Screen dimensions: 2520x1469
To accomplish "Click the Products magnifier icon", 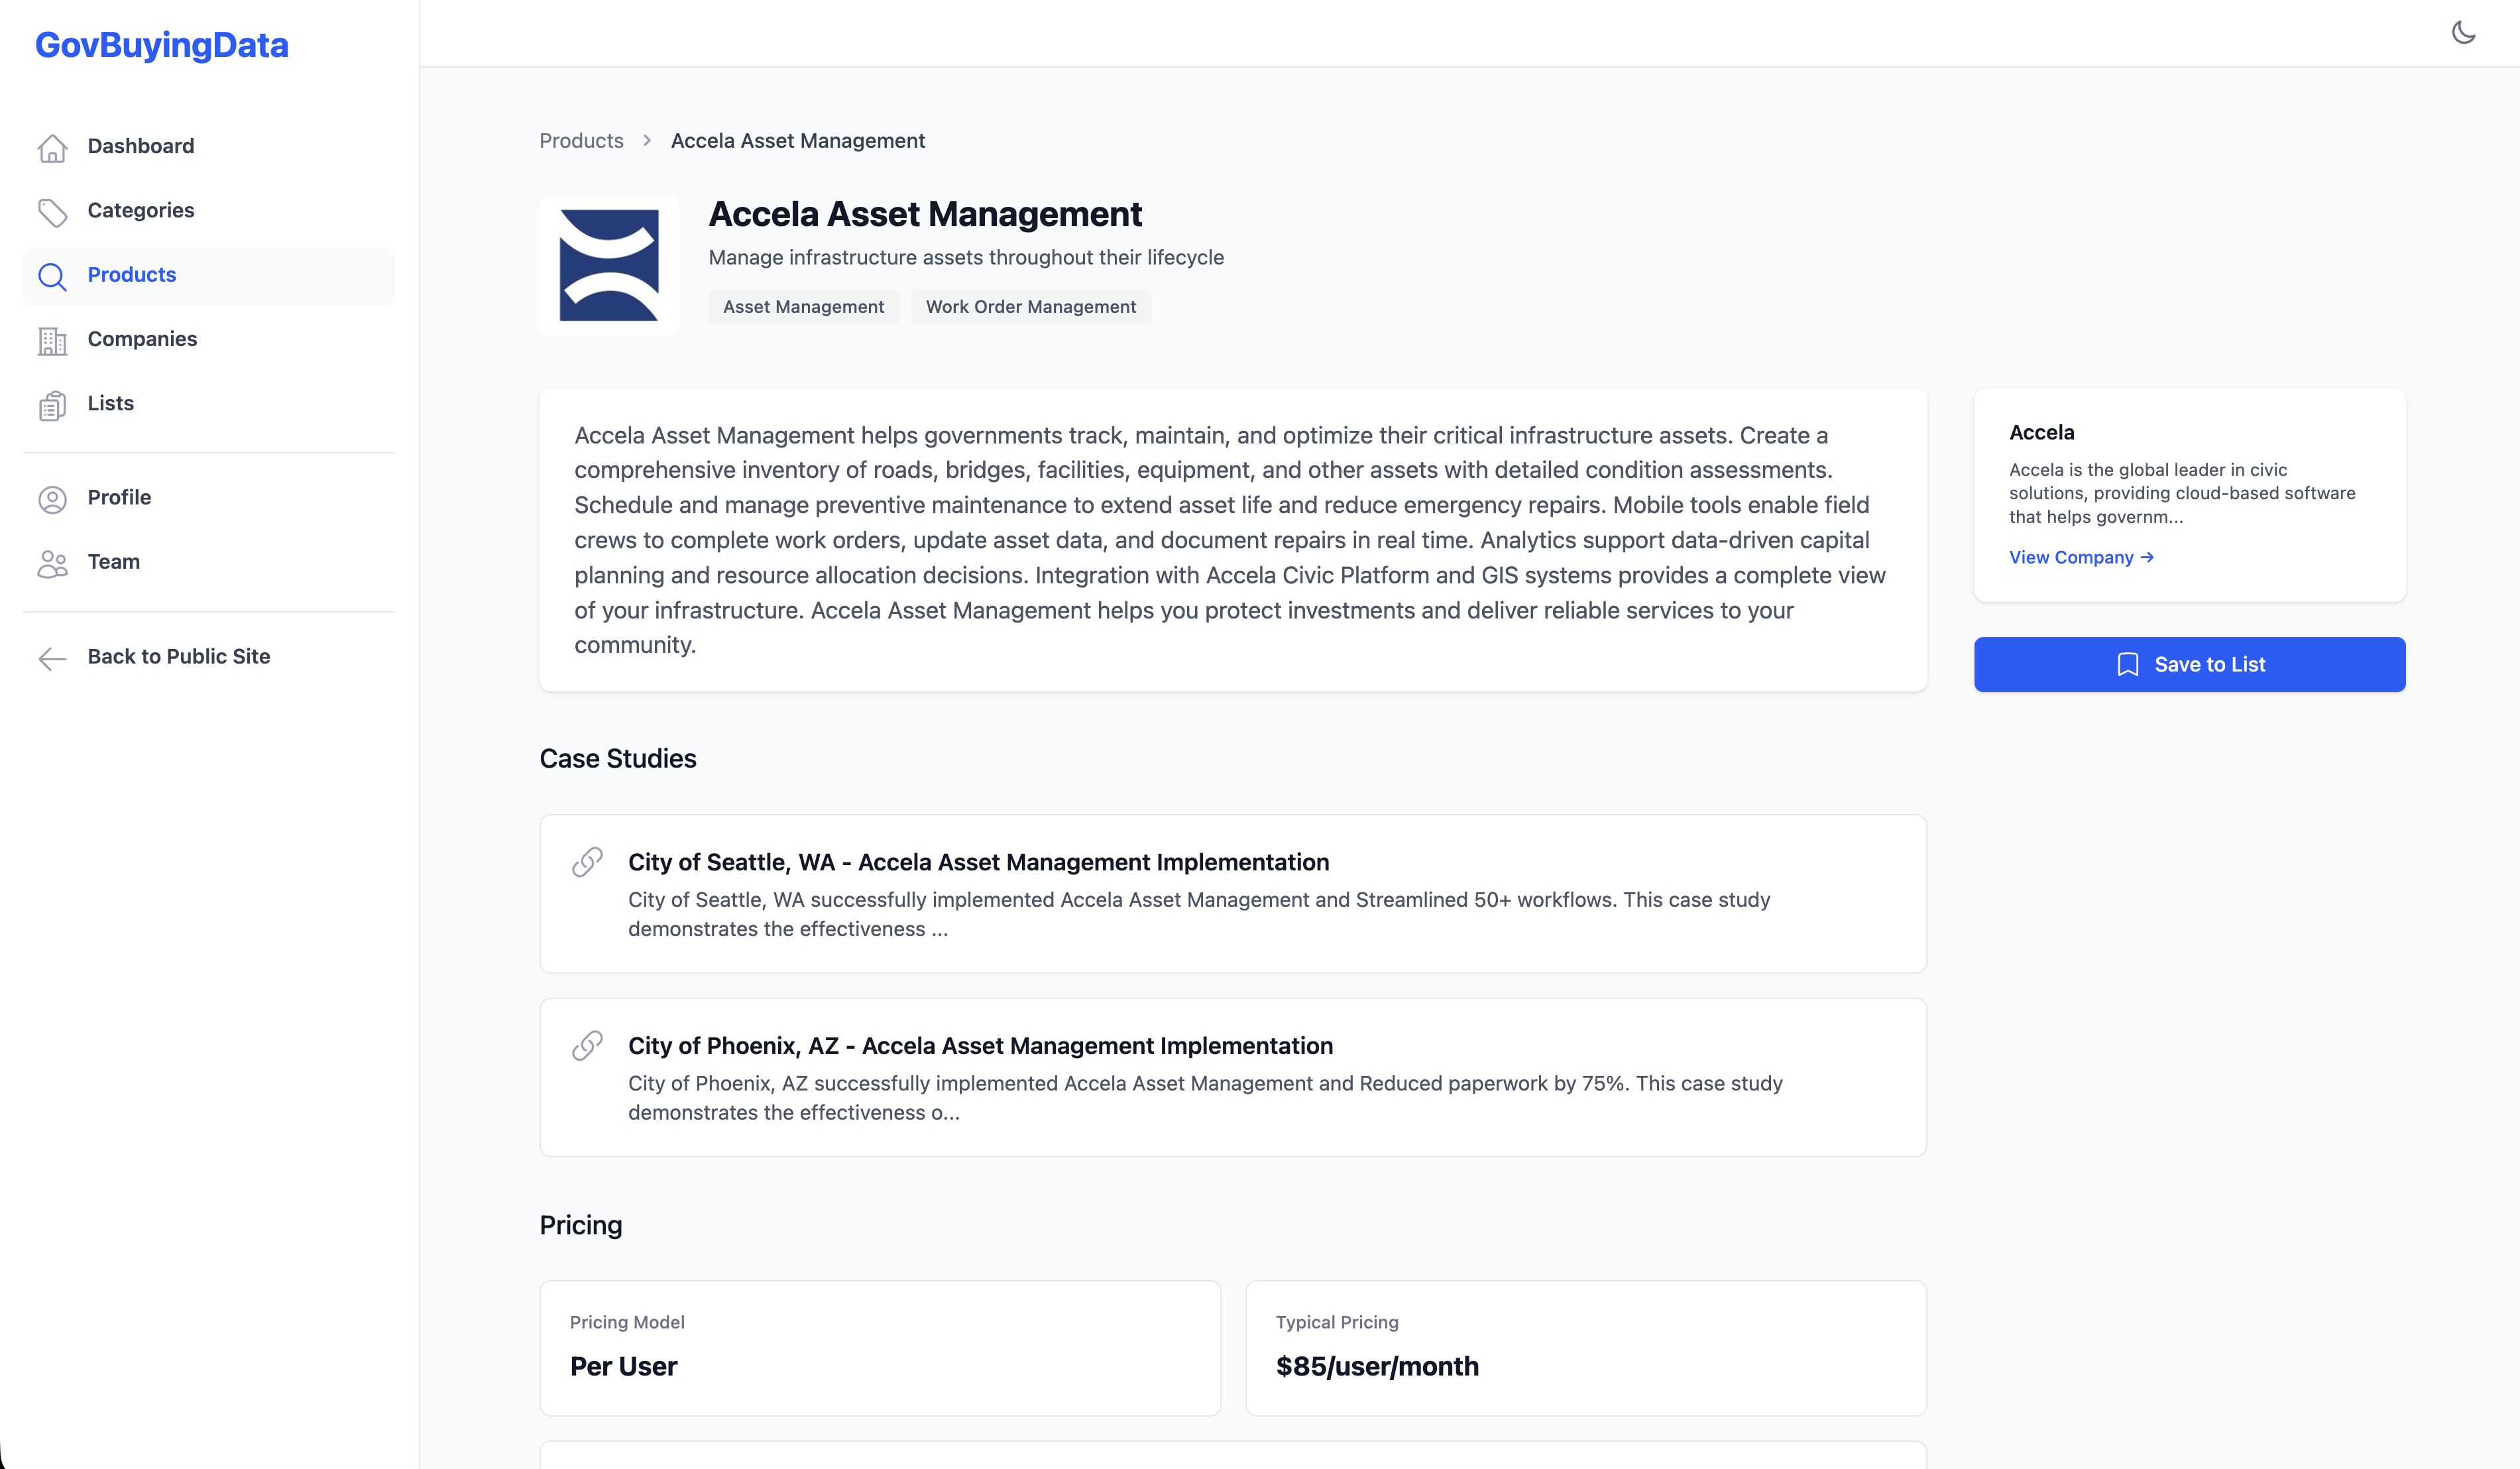I will coord(52,276).
